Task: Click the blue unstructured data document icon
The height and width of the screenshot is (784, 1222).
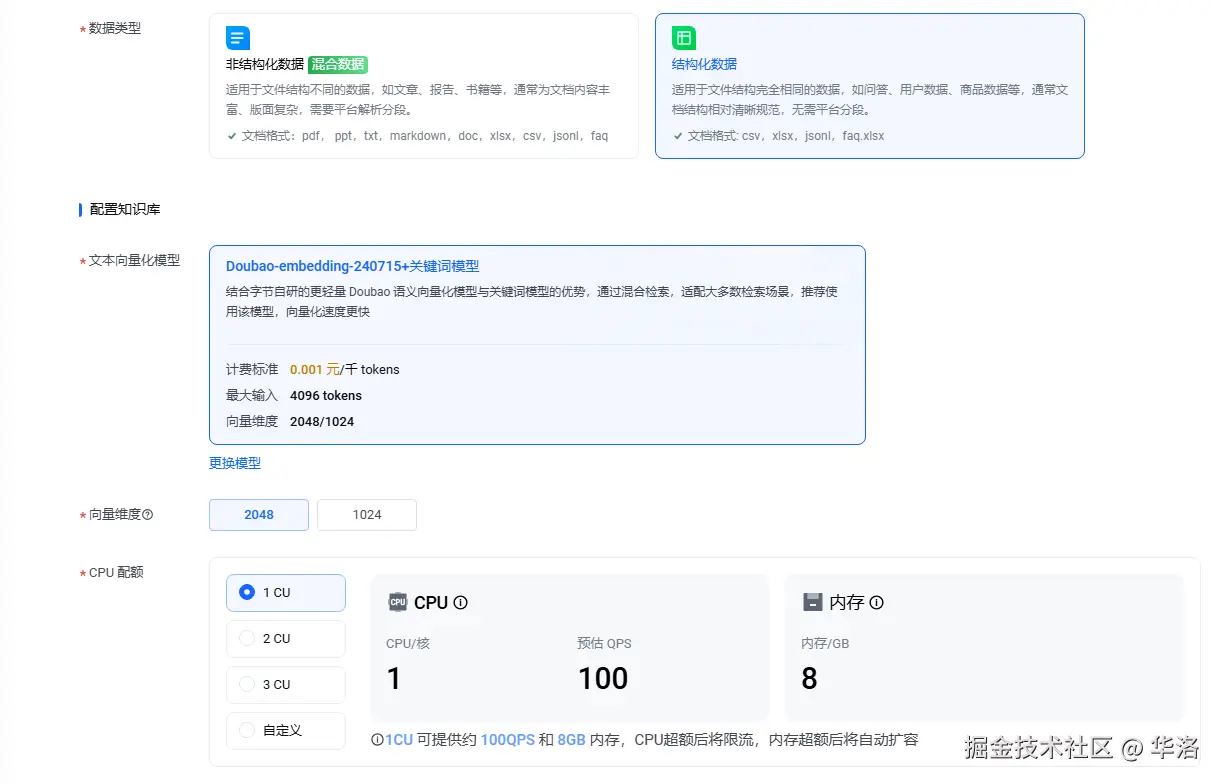Action: (x=238, y=39)
